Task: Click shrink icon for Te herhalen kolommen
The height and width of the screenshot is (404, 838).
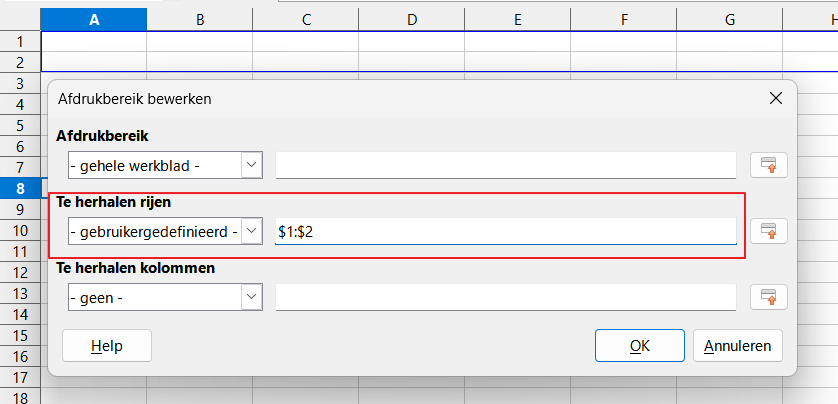Action: click(x=768, y=297)
